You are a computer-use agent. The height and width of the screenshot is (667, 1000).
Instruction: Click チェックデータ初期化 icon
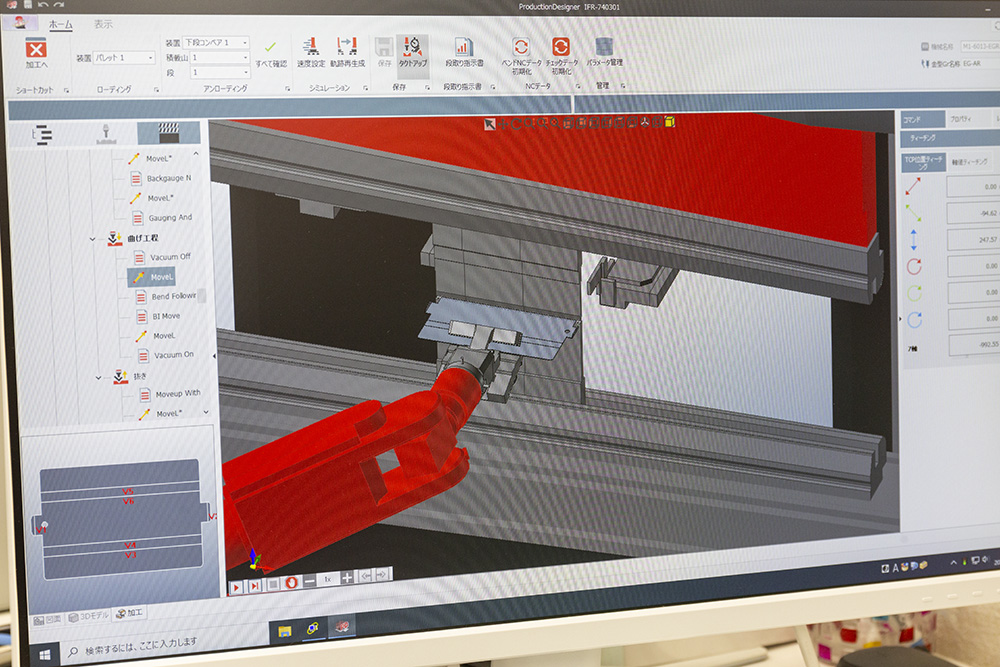pos(561,47)
